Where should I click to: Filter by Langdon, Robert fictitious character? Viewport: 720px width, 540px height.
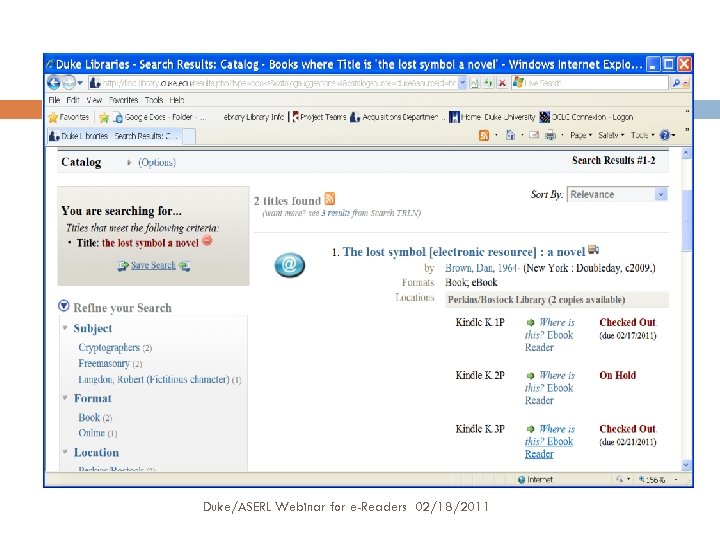pyautogui.click(x=153, y=379)
